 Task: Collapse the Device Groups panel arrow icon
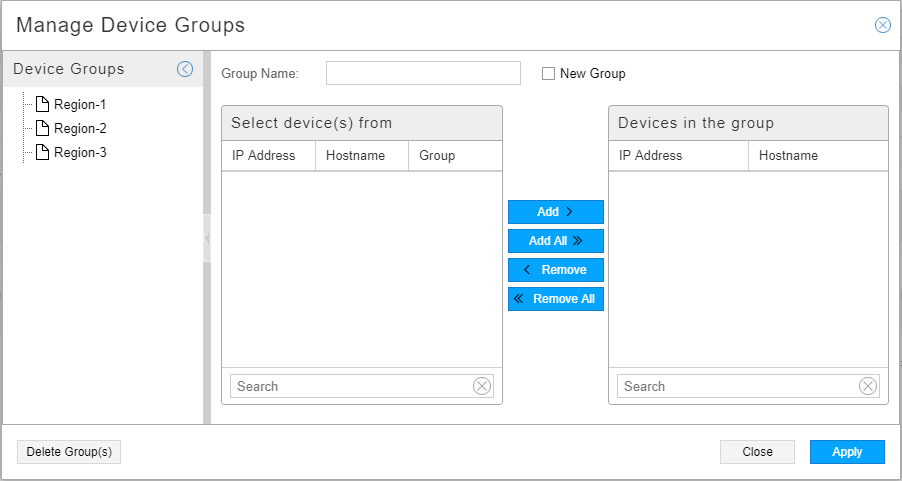(x=185, y=69)
